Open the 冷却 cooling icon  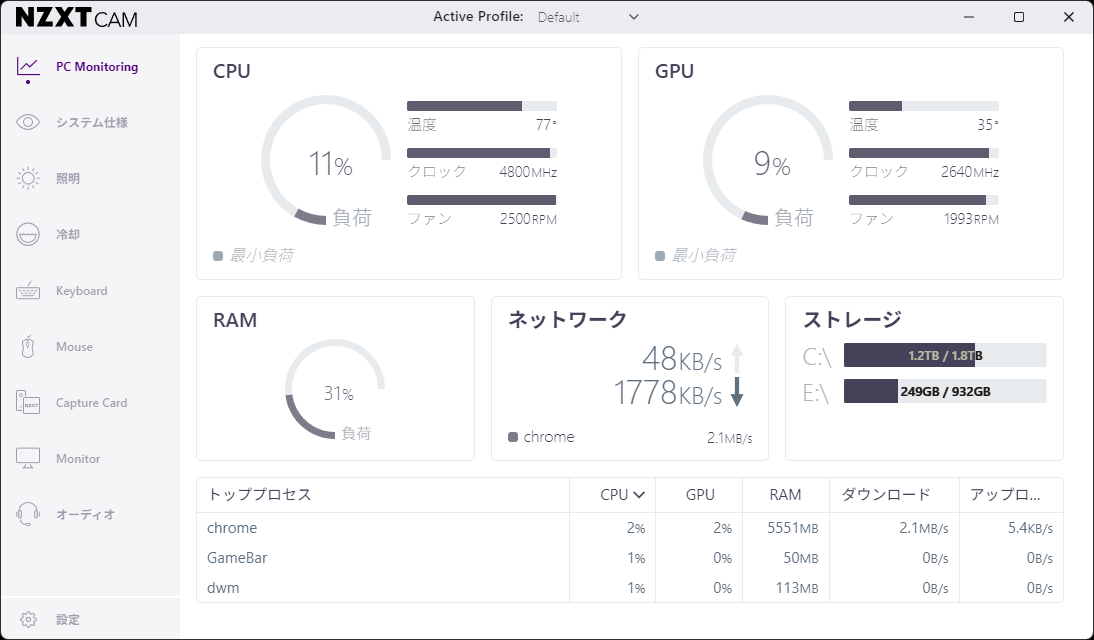click(28, 235)
